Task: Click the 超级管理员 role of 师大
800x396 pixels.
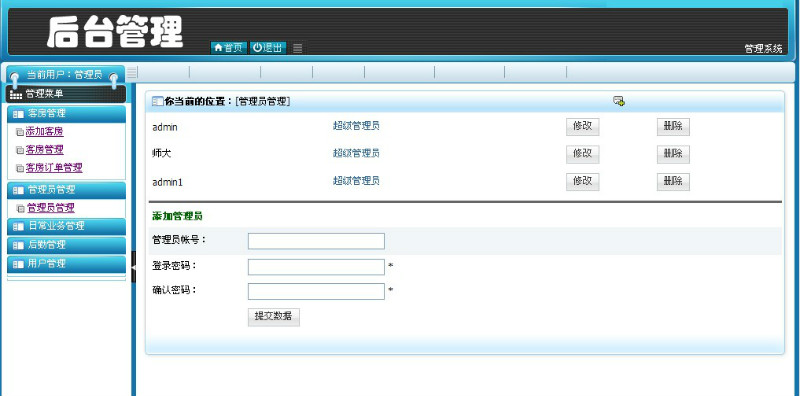Action: click(356, 153)
